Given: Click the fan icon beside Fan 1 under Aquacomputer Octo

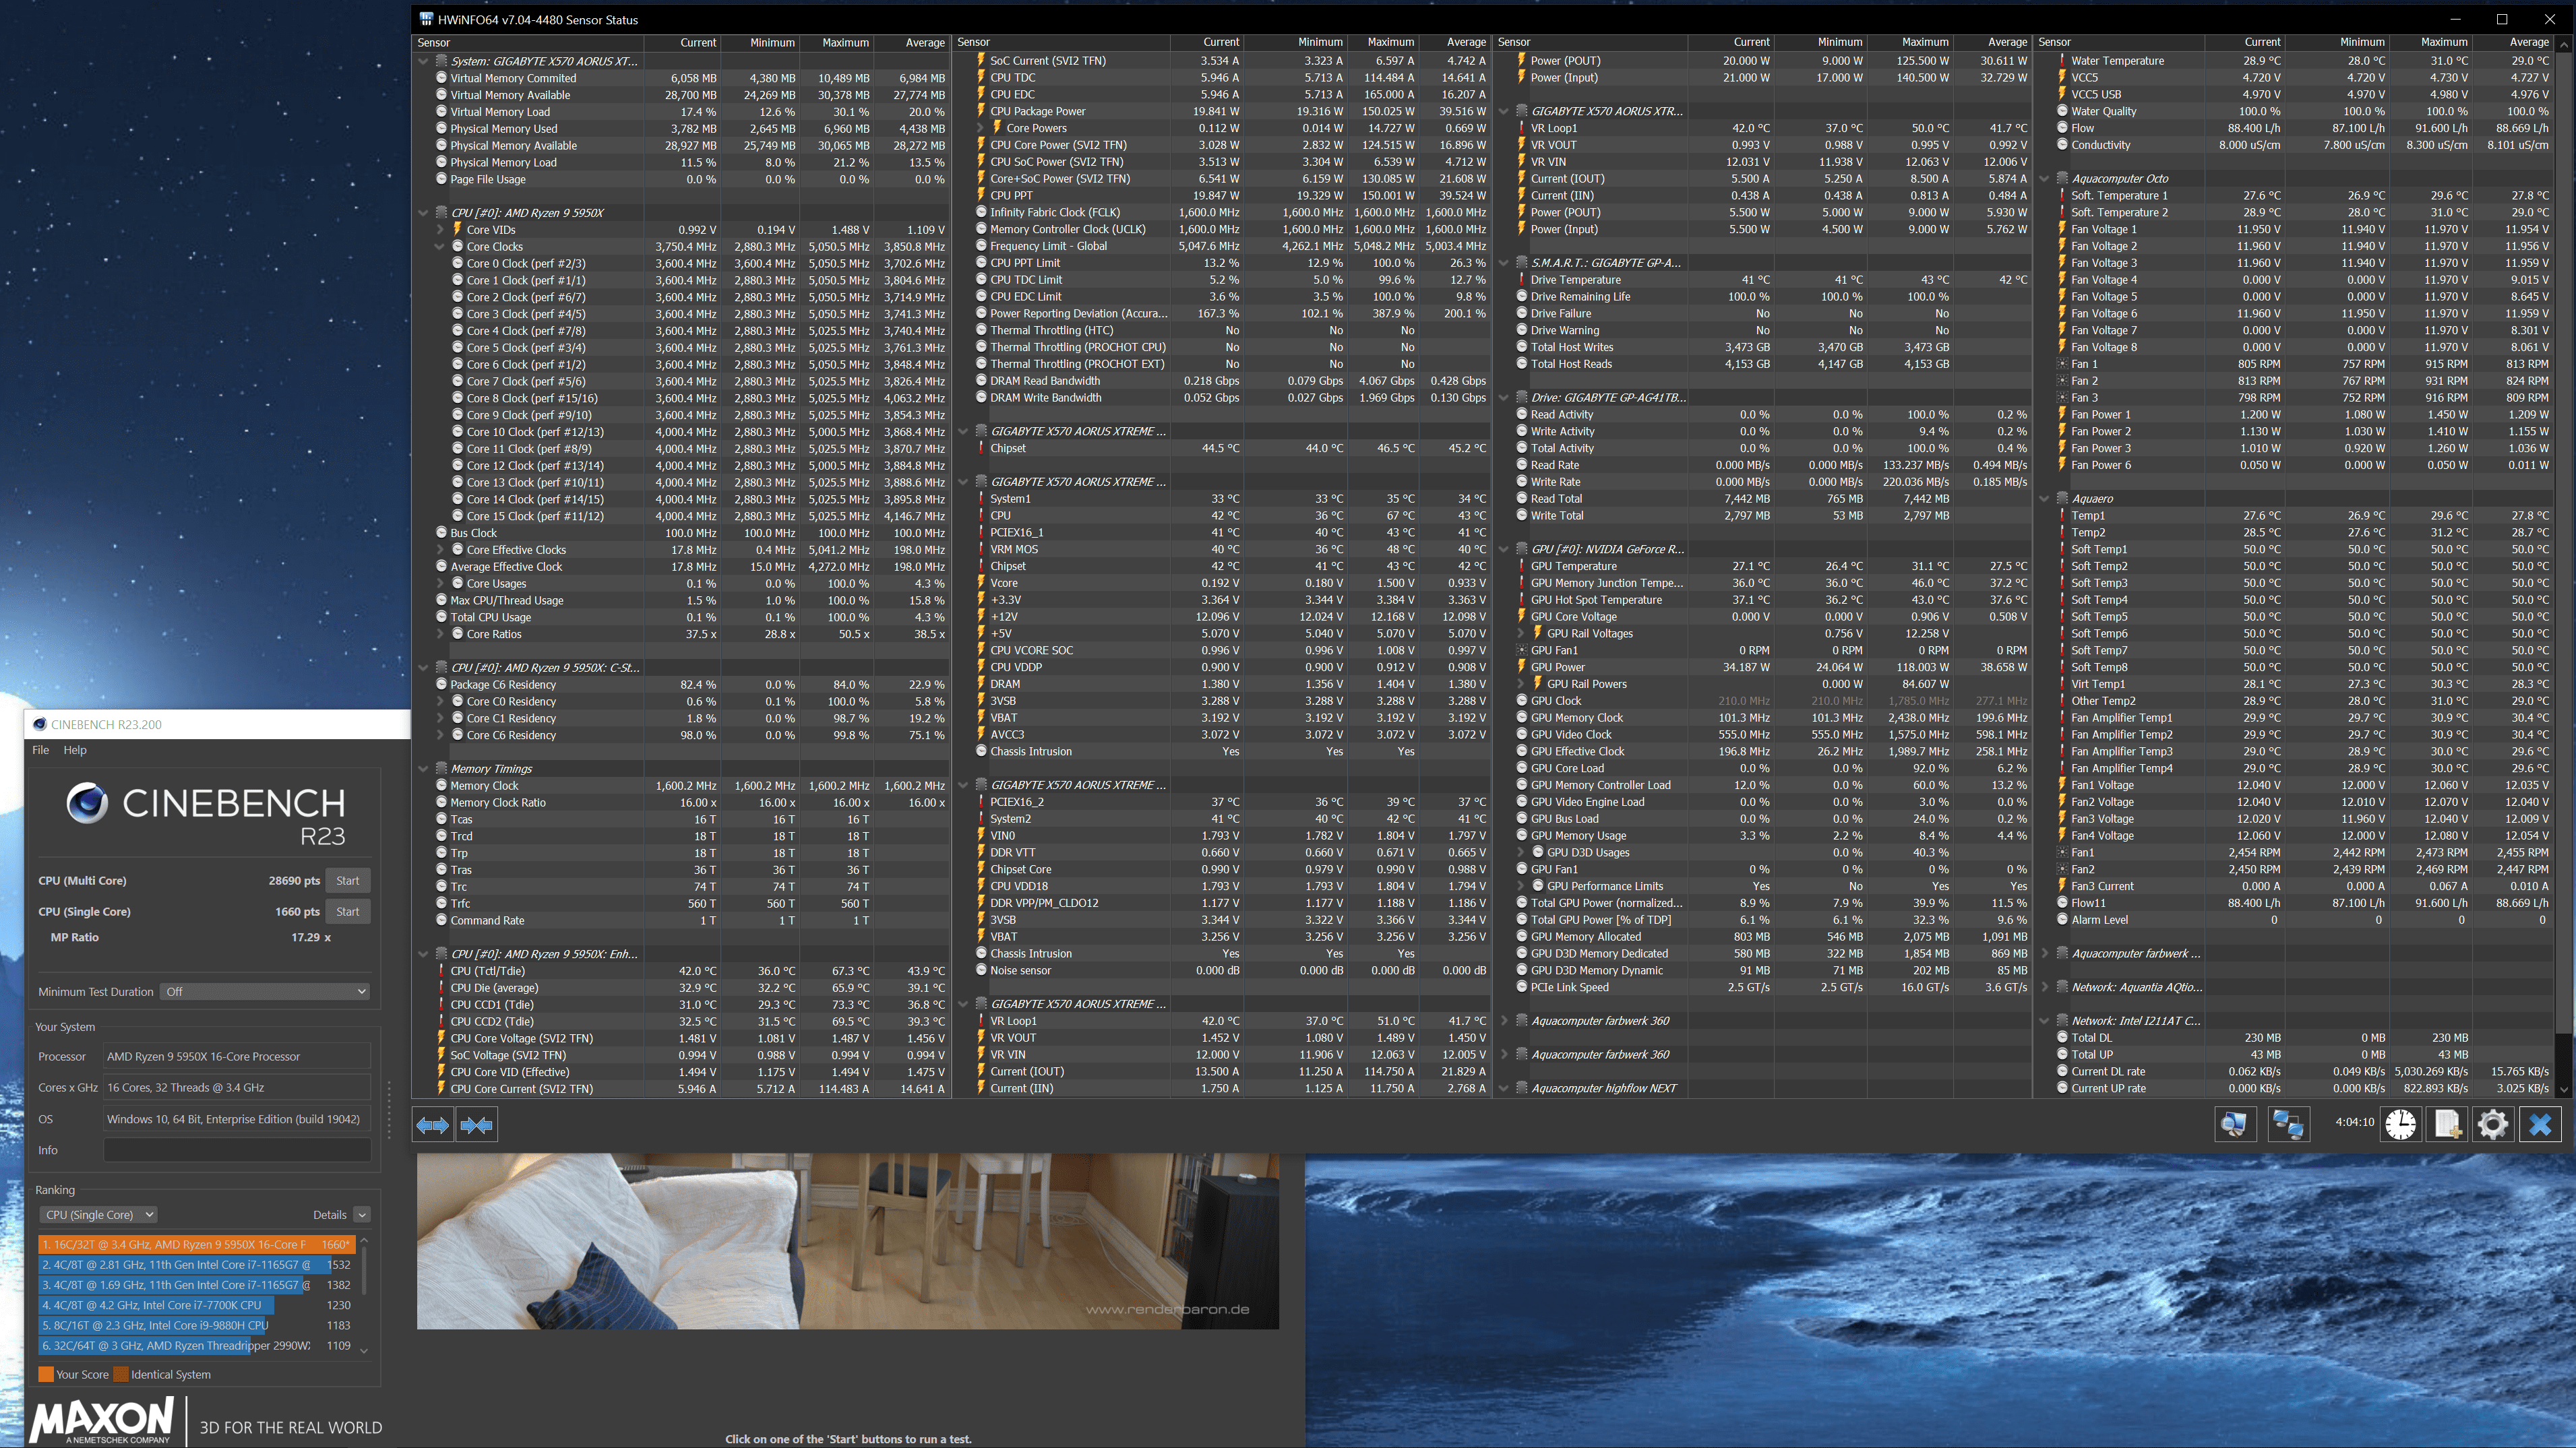Looking at the screenshot, I should click(x=2062, y=364).
